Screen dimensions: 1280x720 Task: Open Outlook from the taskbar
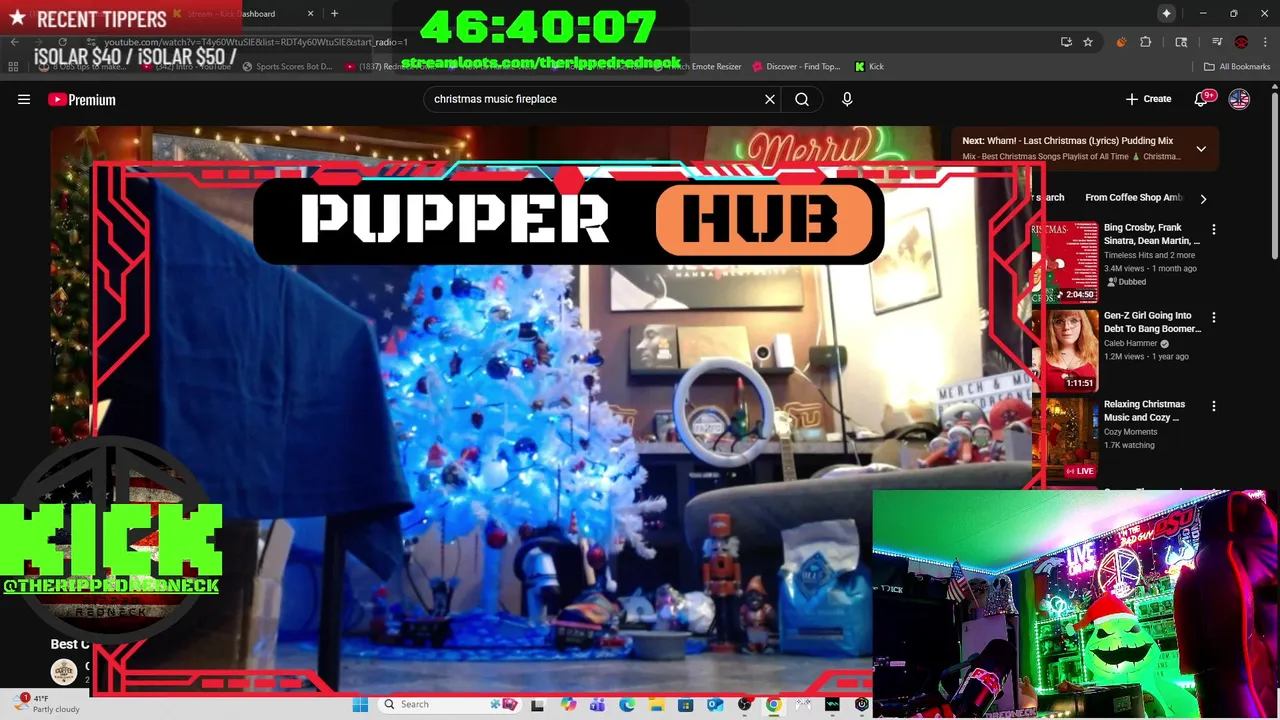[x=715, y=704]
